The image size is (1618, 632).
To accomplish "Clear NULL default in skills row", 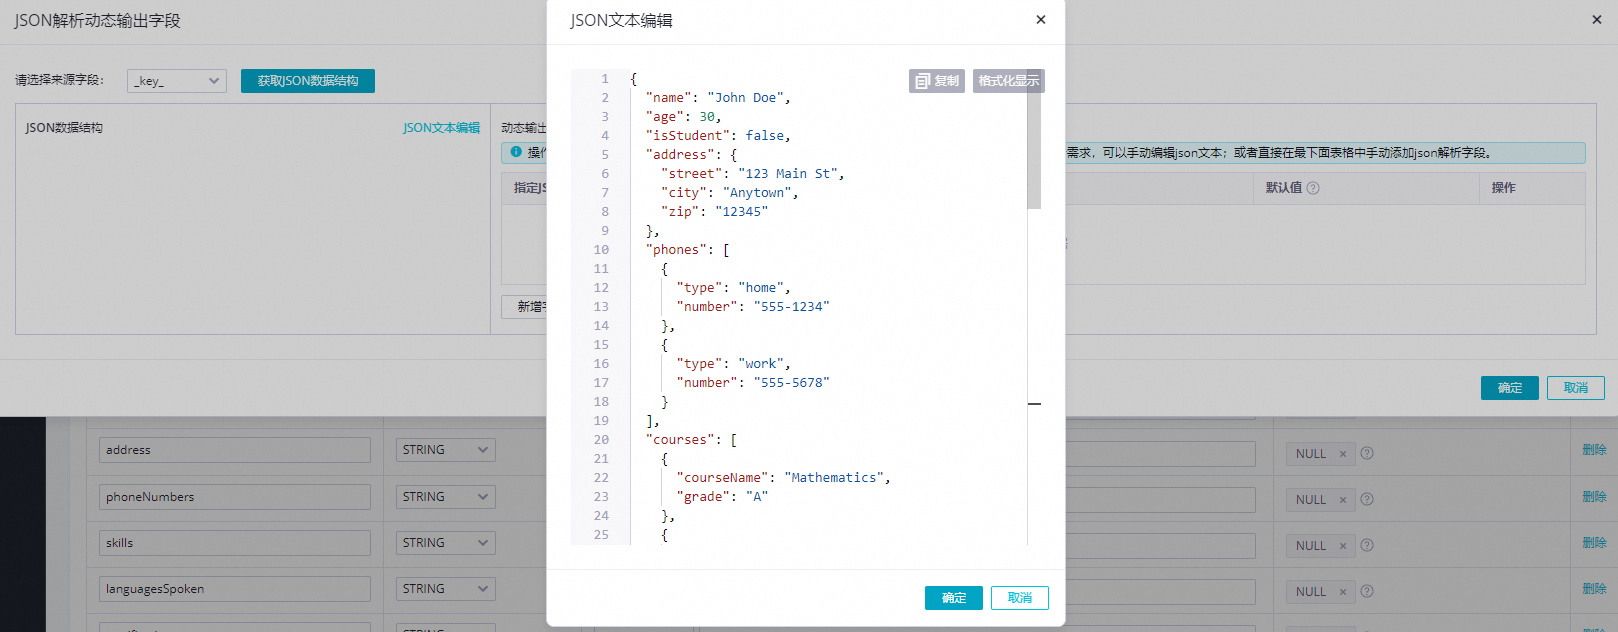I will click(x=1343, y=546).
